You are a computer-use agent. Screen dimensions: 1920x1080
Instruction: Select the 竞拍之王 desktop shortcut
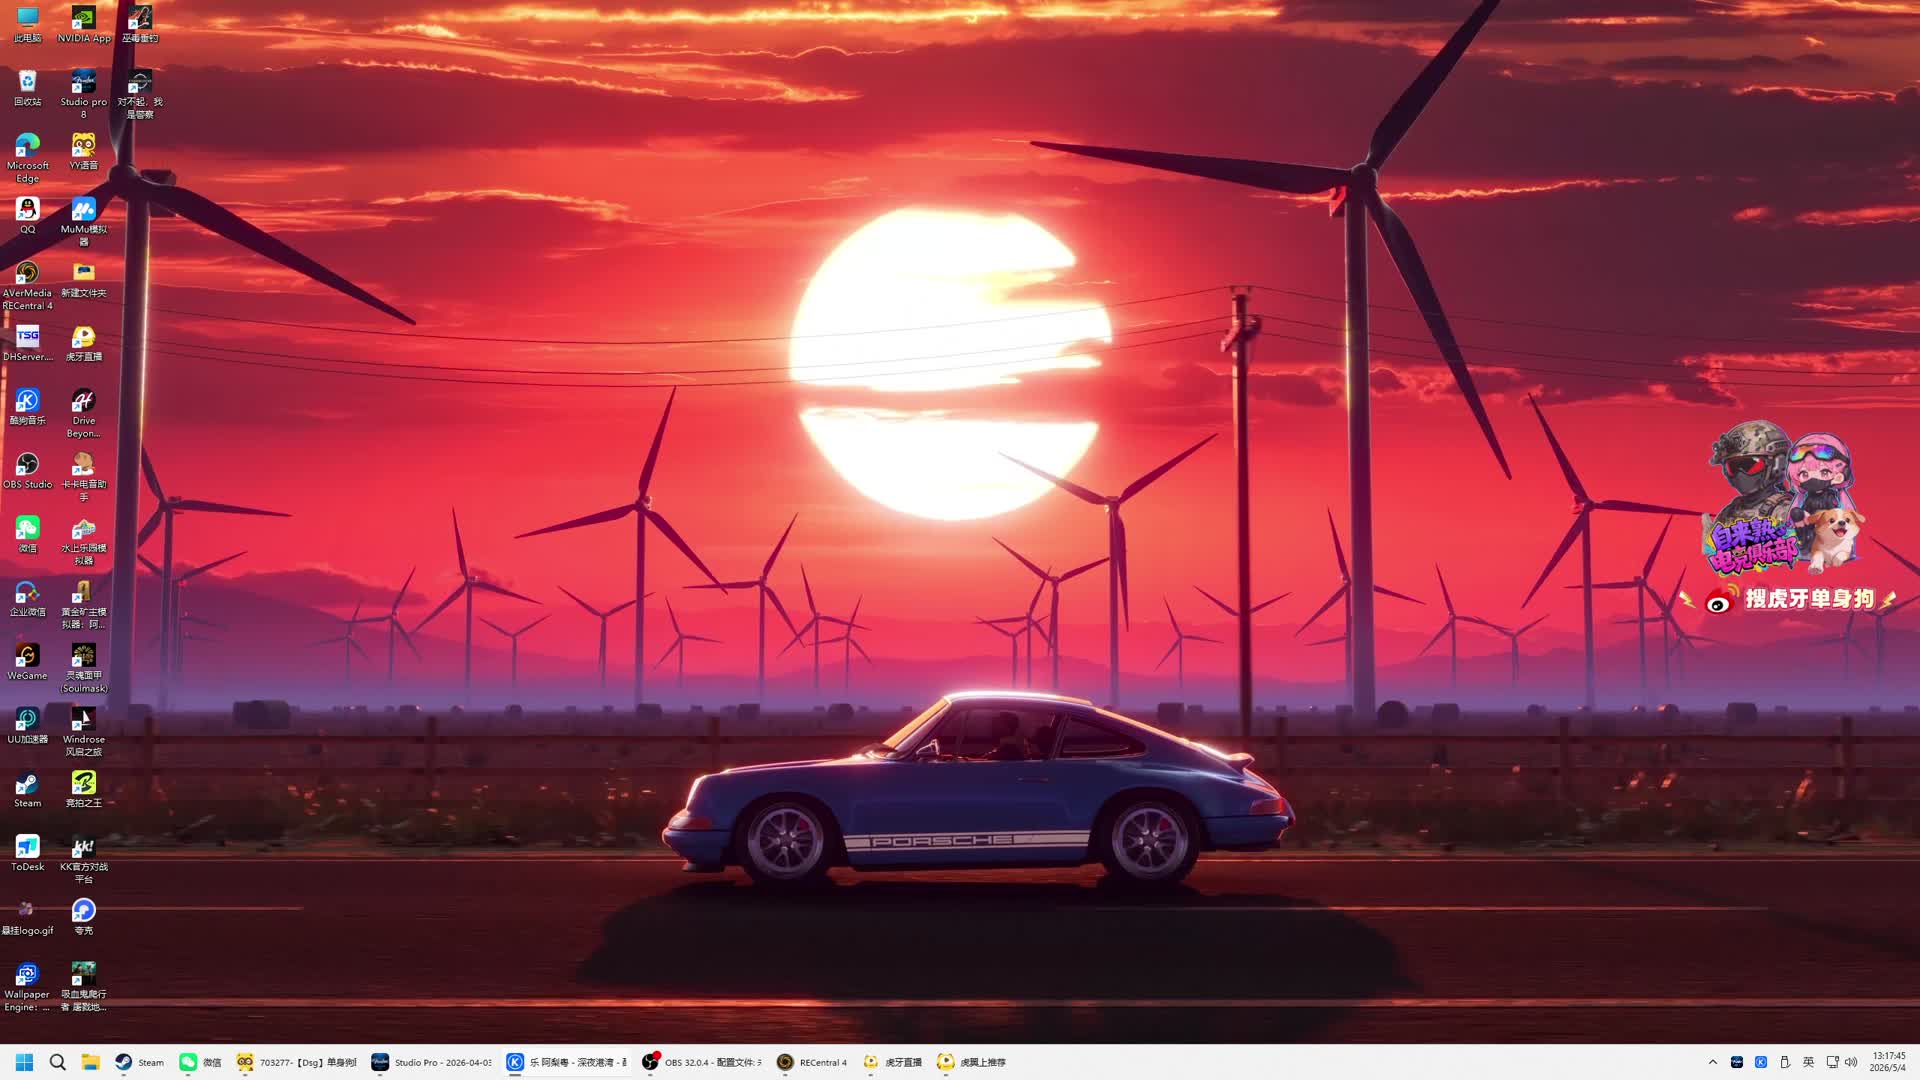tap(84, 791)
